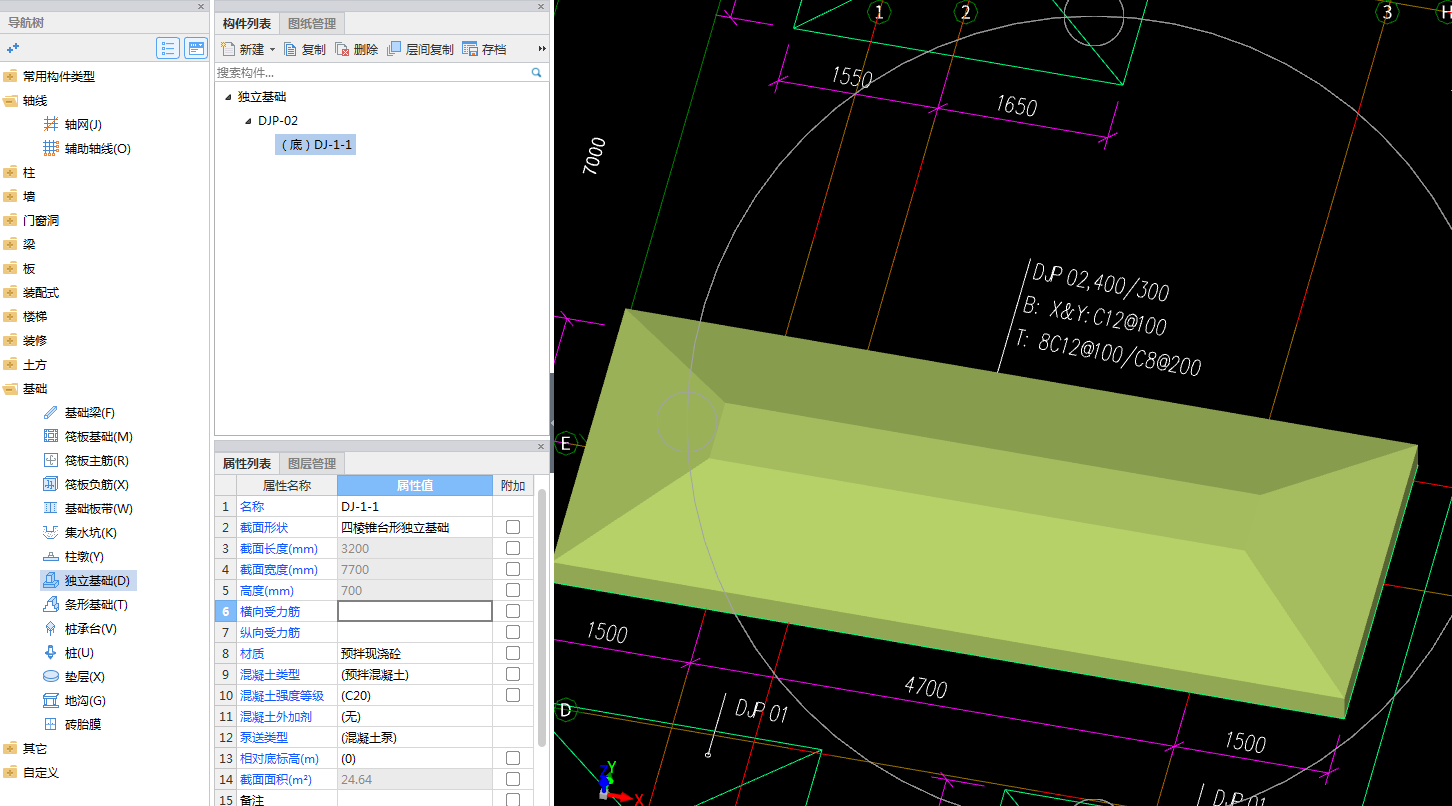Toggle 附加 checkbox for 横向受力筋 row
Screen dimensions: 1452x806
pos(513,611)
